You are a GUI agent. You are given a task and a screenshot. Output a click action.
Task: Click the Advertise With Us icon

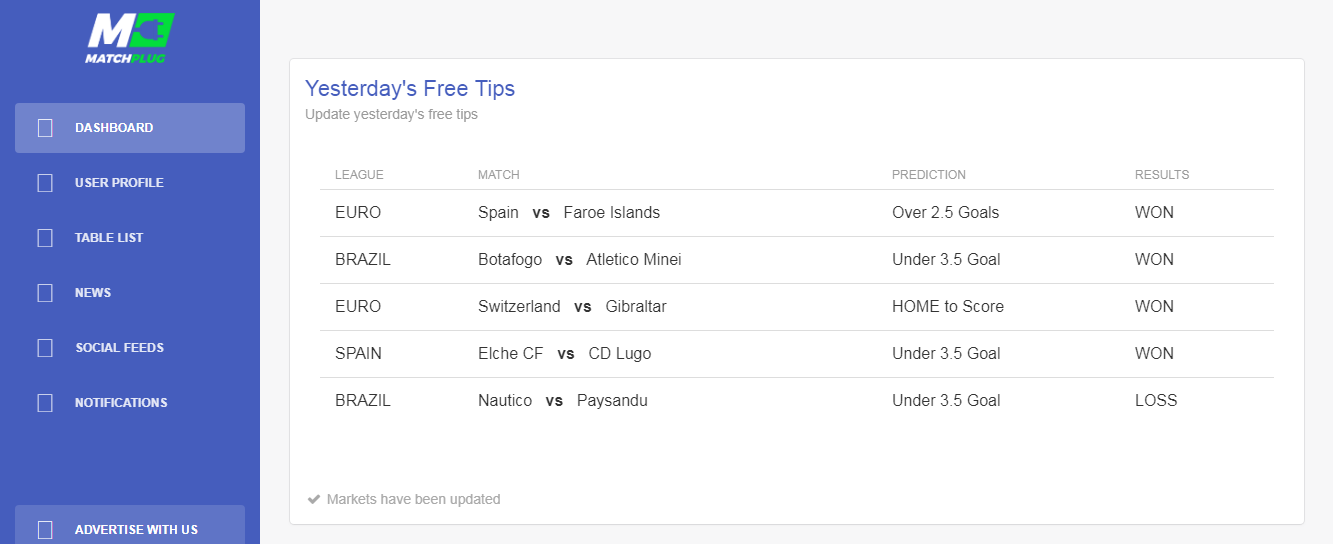[x=45, y=530]
